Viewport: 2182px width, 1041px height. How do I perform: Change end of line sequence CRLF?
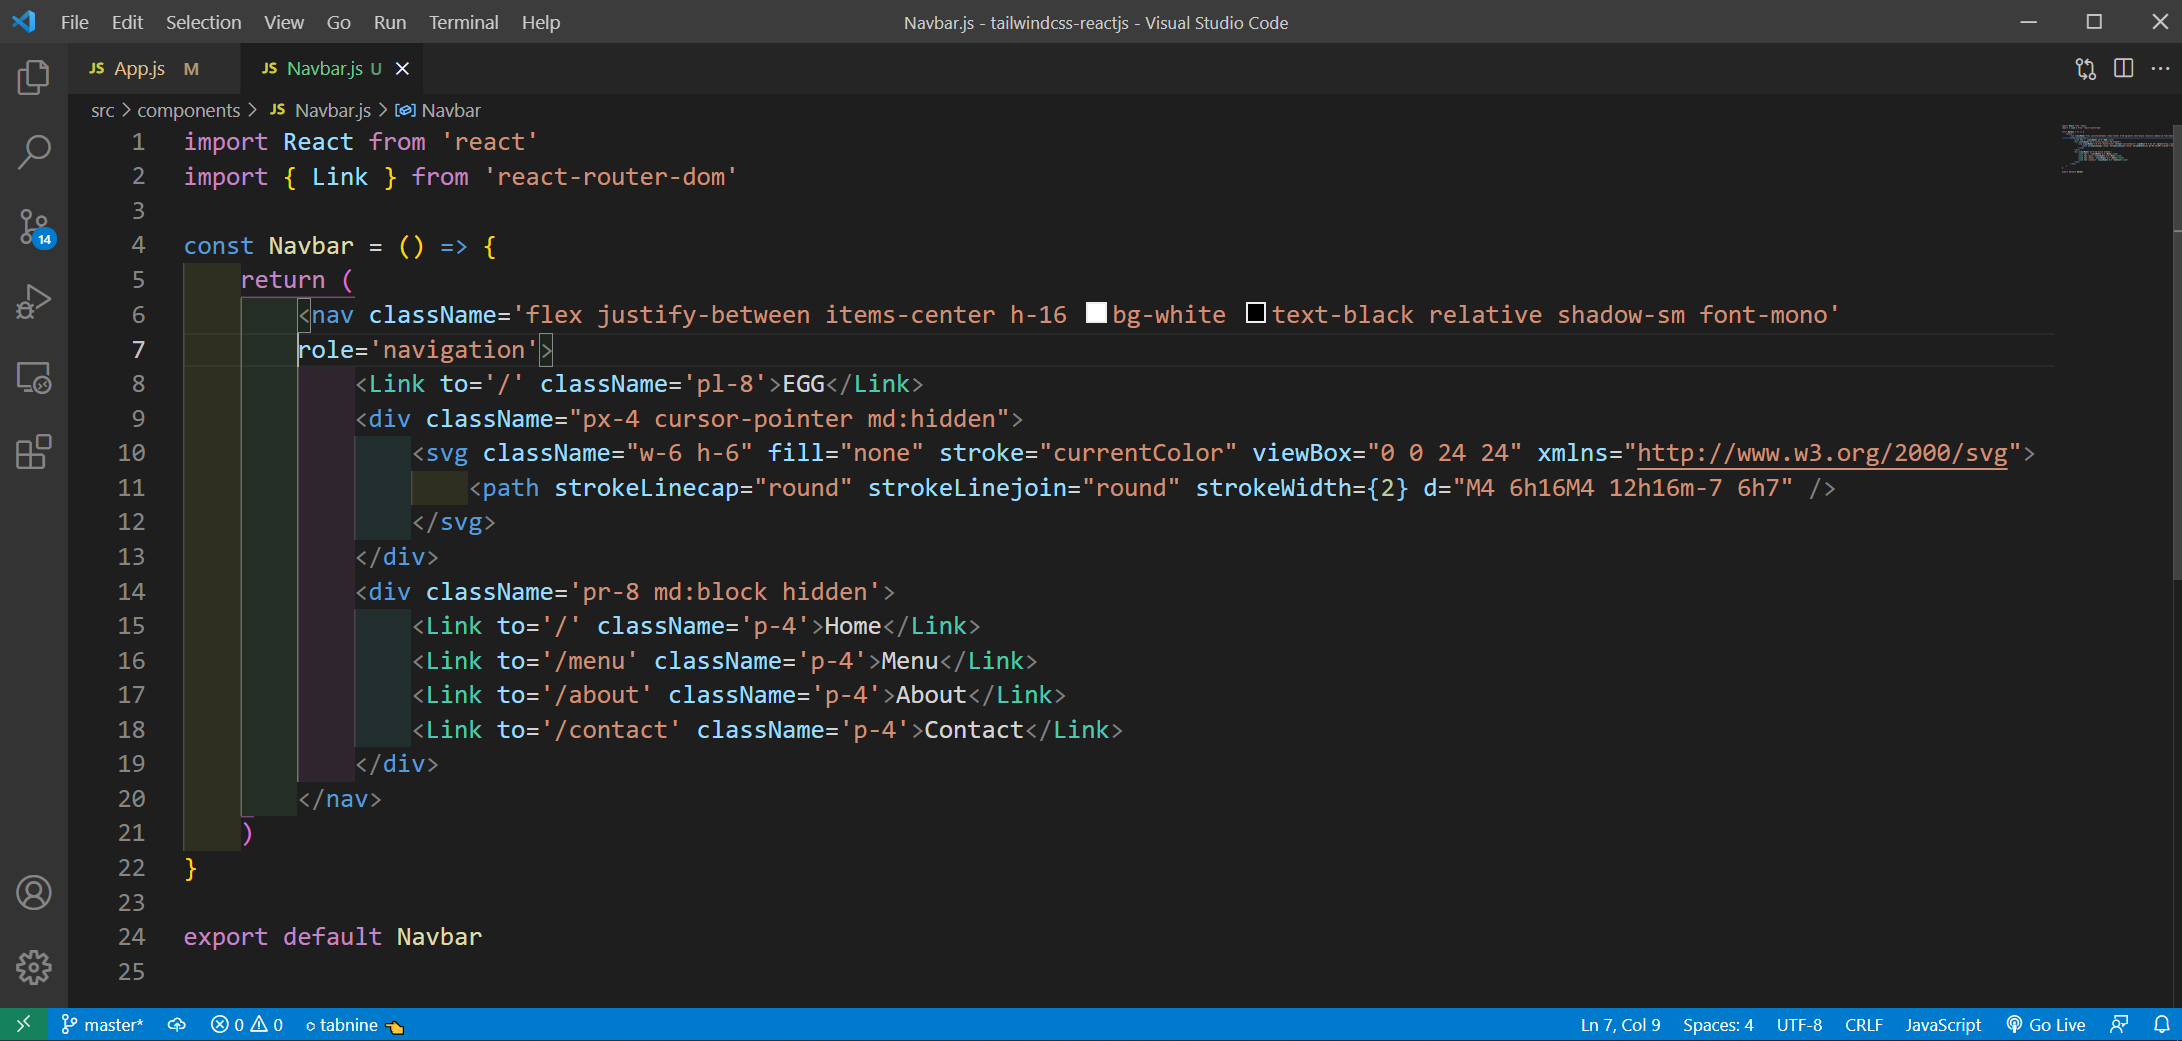pos(1864,1025)
